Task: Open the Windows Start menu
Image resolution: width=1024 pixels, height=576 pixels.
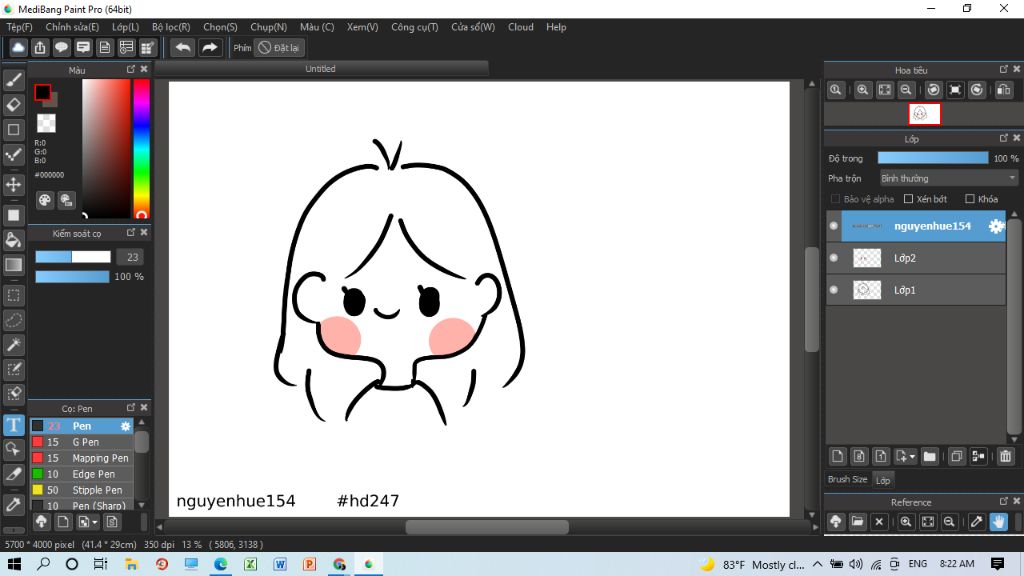Action: 14,564
